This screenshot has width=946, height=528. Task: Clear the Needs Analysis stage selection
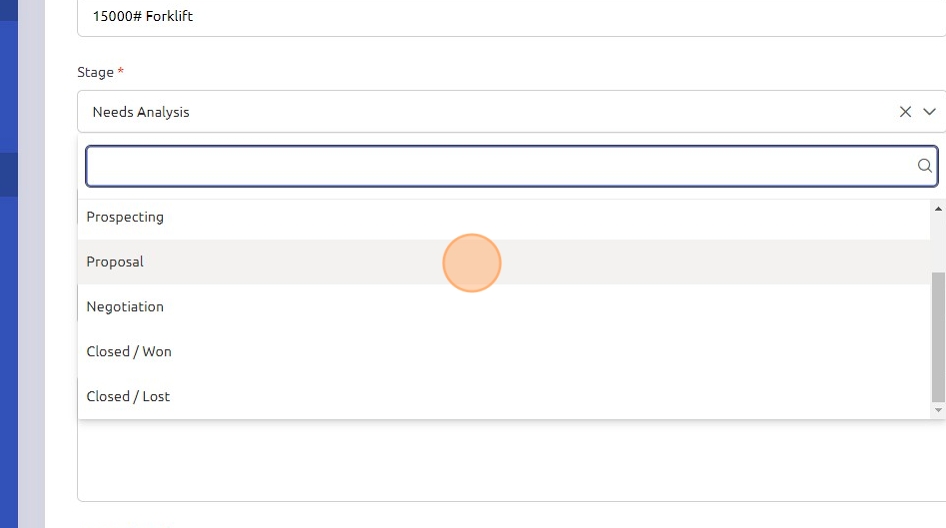(905, 112)
